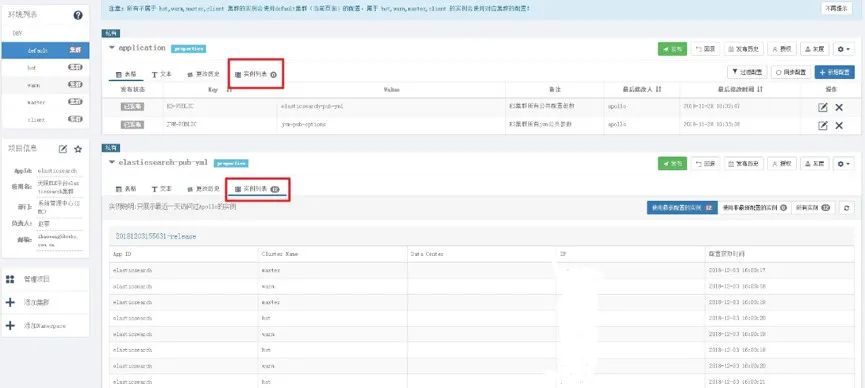Click 回滚 button for elasticsearch-pub-yml
Image resolution: width=865 pixels, height=388 pixels.
[705, 163]
